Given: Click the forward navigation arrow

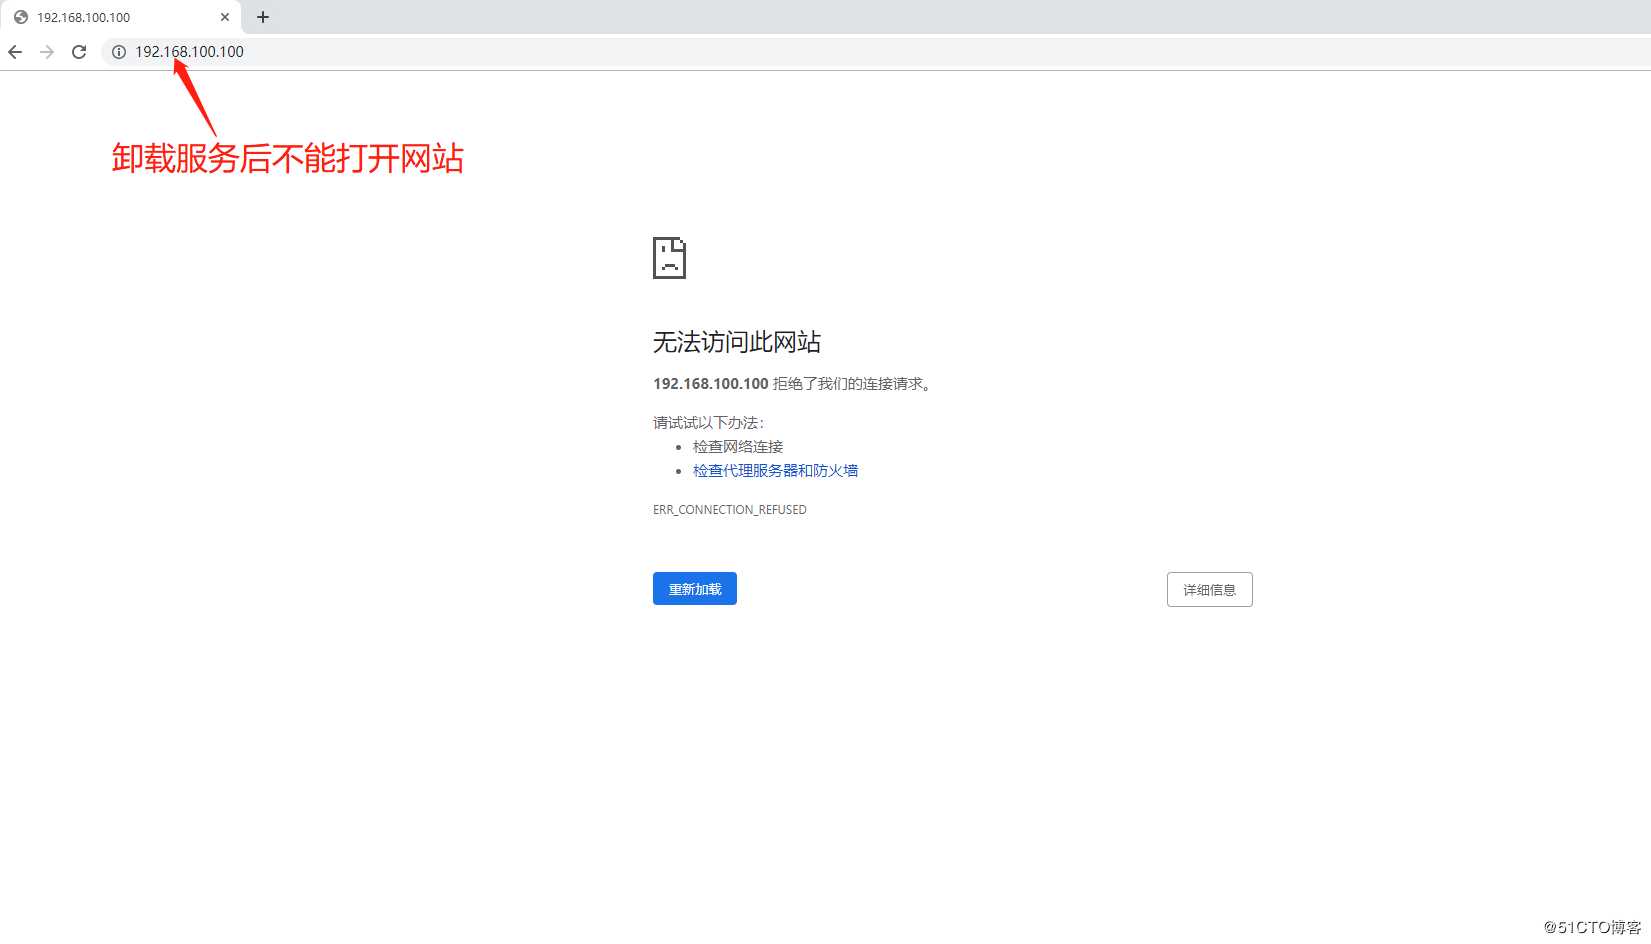Looking at the screenshot, I should pos(47,52).
